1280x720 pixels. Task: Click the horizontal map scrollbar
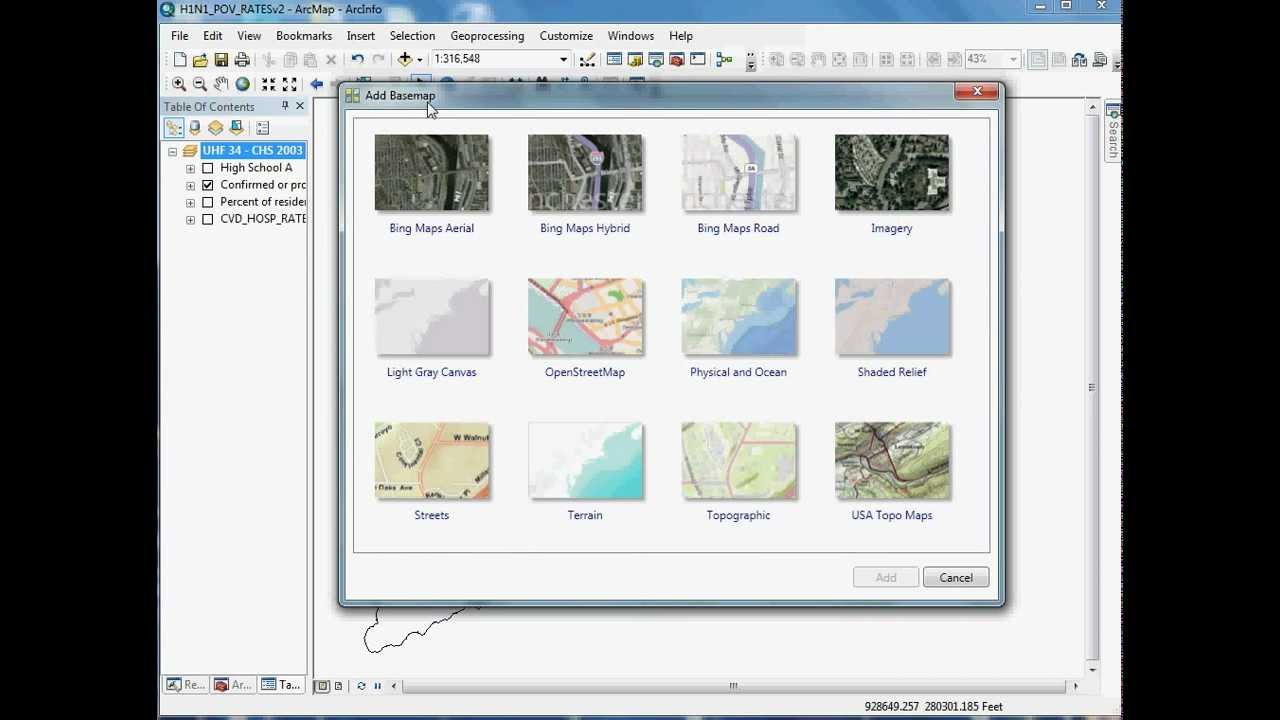[734, 686]
